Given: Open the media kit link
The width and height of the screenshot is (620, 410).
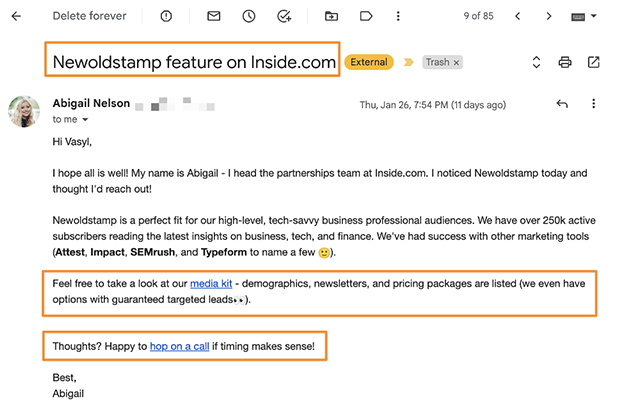Looking at the screenshot, I should click(x=211, y=283).
